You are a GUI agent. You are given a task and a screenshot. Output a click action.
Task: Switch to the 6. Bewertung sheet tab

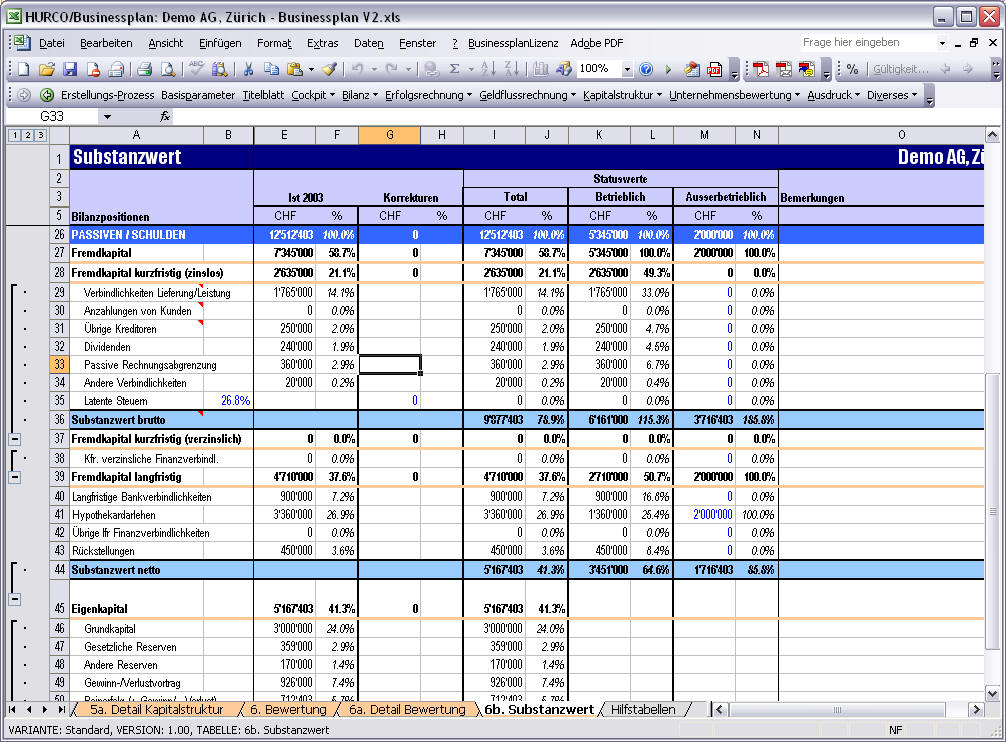coord(288,709)
